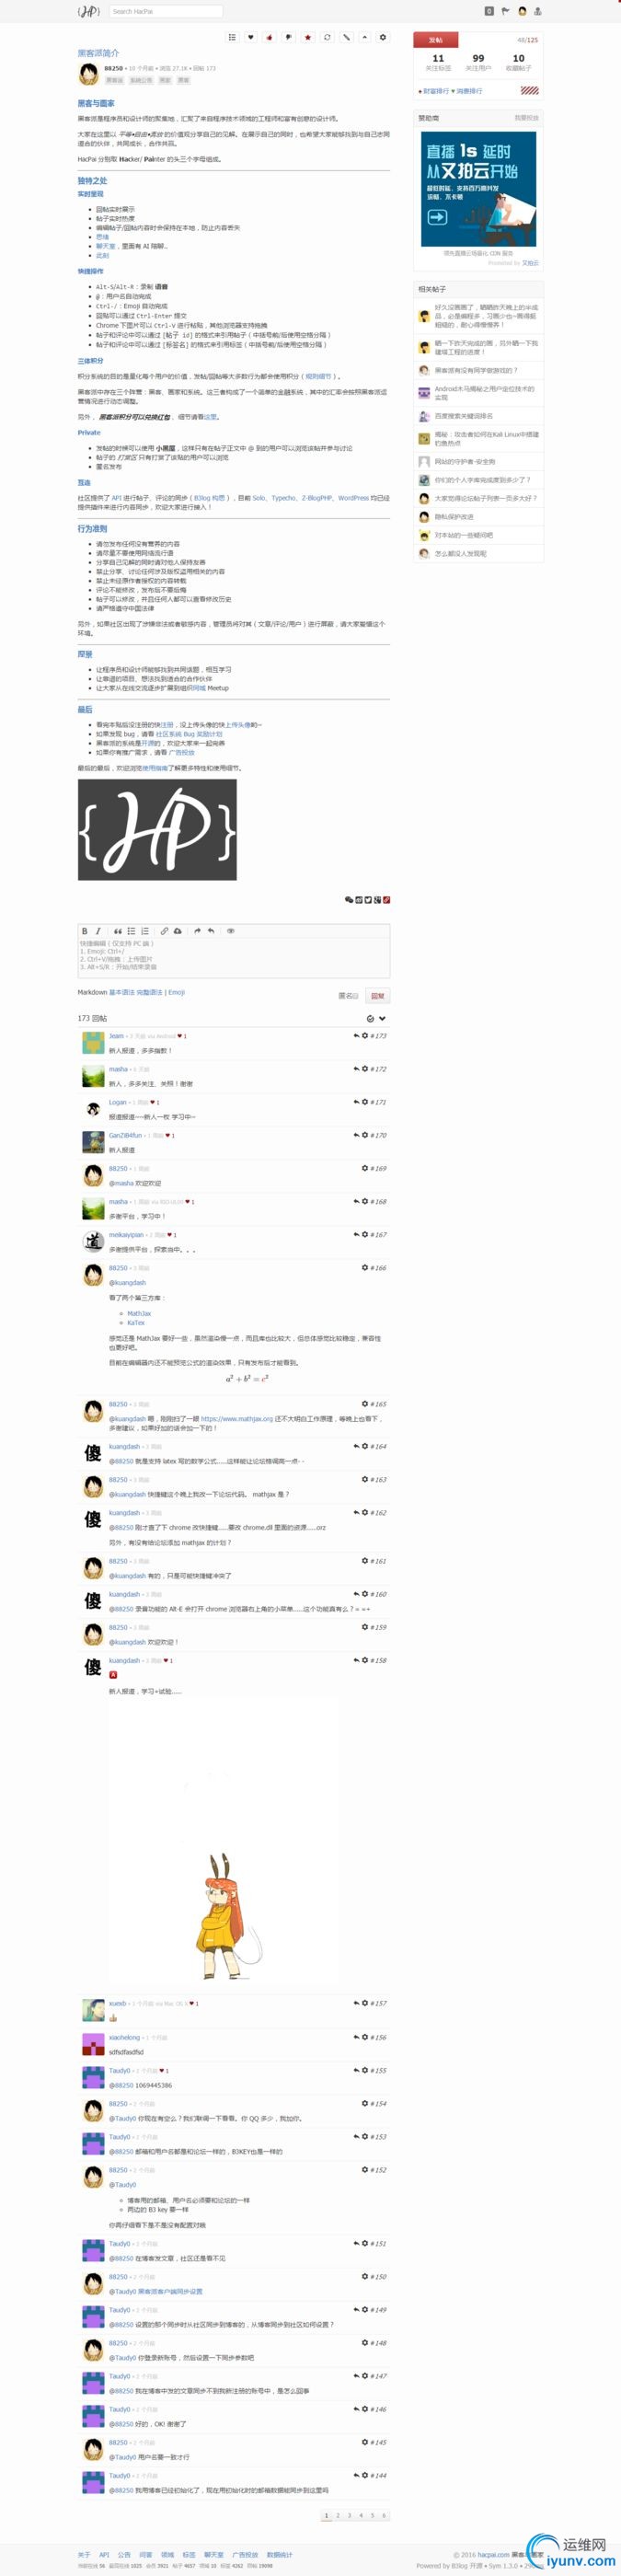The width and height of the screenshot is (621, 2576).
Task: Tick the 匿名 anonymous checkbox
Action: point(356,996)
